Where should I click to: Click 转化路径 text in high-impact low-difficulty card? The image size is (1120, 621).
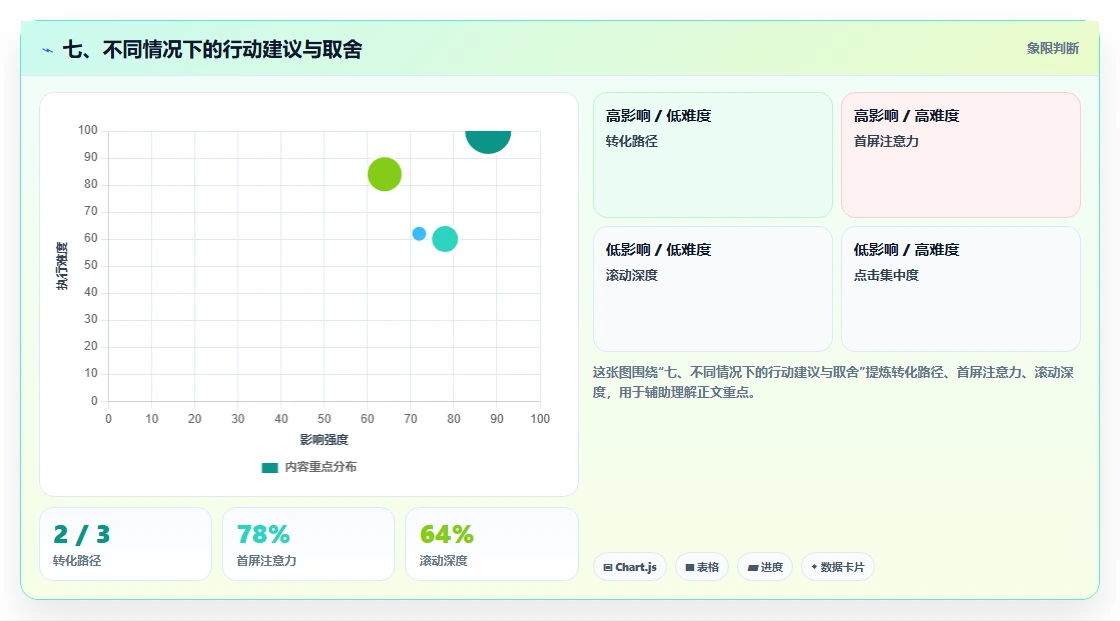pyautogui.click(x=631, y=141)
